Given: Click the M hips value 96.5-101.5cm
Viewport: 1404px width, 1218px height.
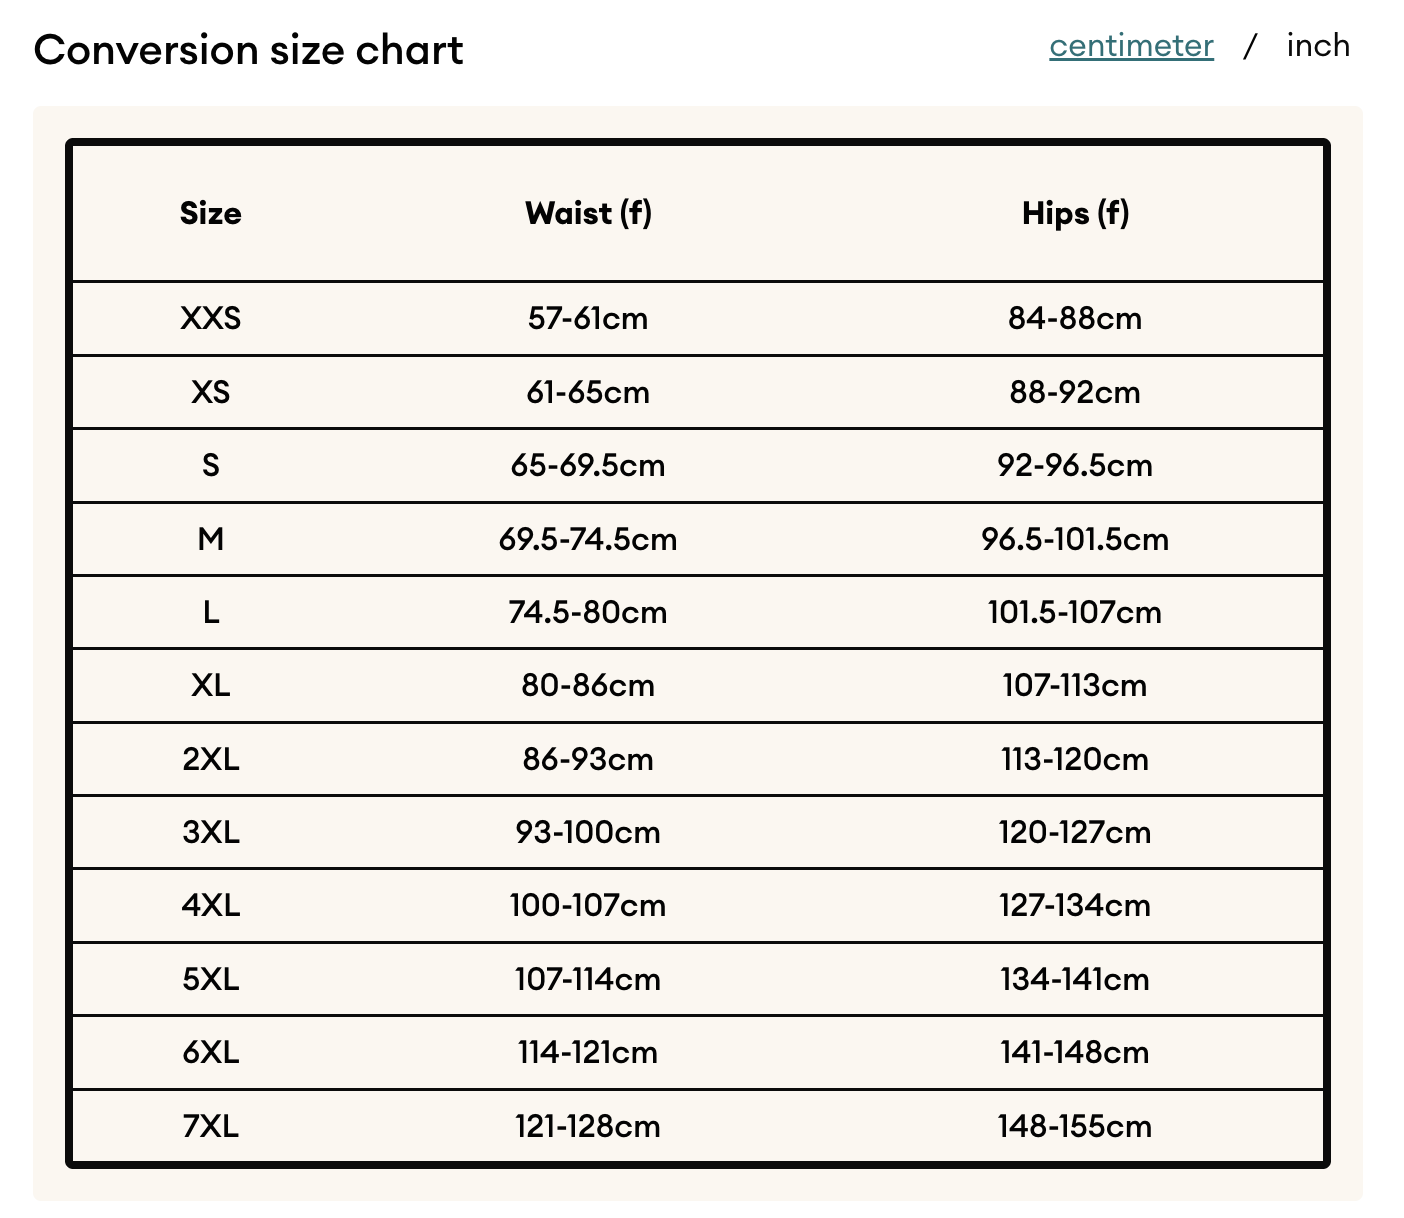Looking at the screenshot, I should coord(1075,539).
